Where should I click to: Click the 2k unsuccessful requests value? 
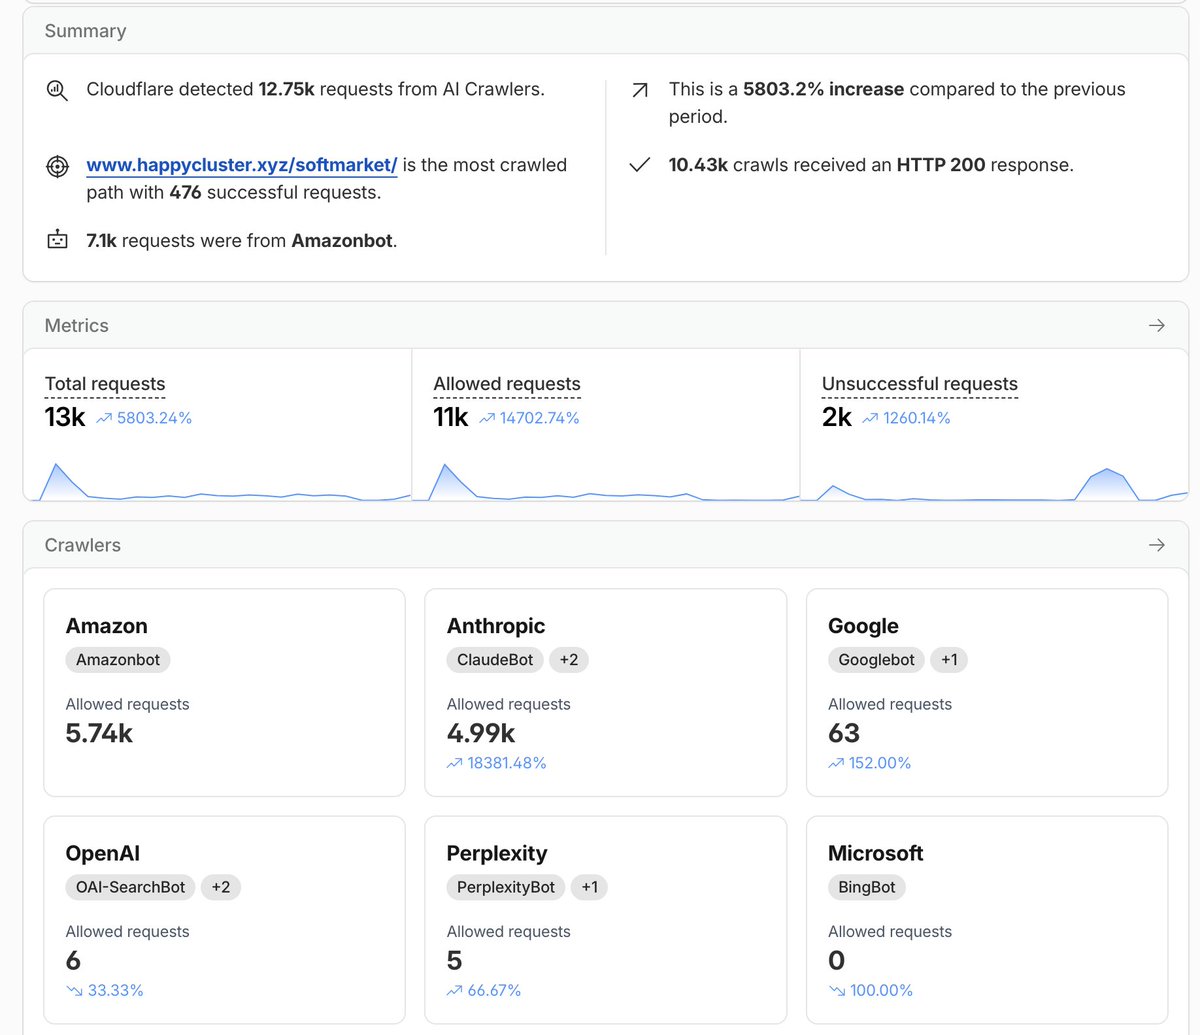coord(837,417)
